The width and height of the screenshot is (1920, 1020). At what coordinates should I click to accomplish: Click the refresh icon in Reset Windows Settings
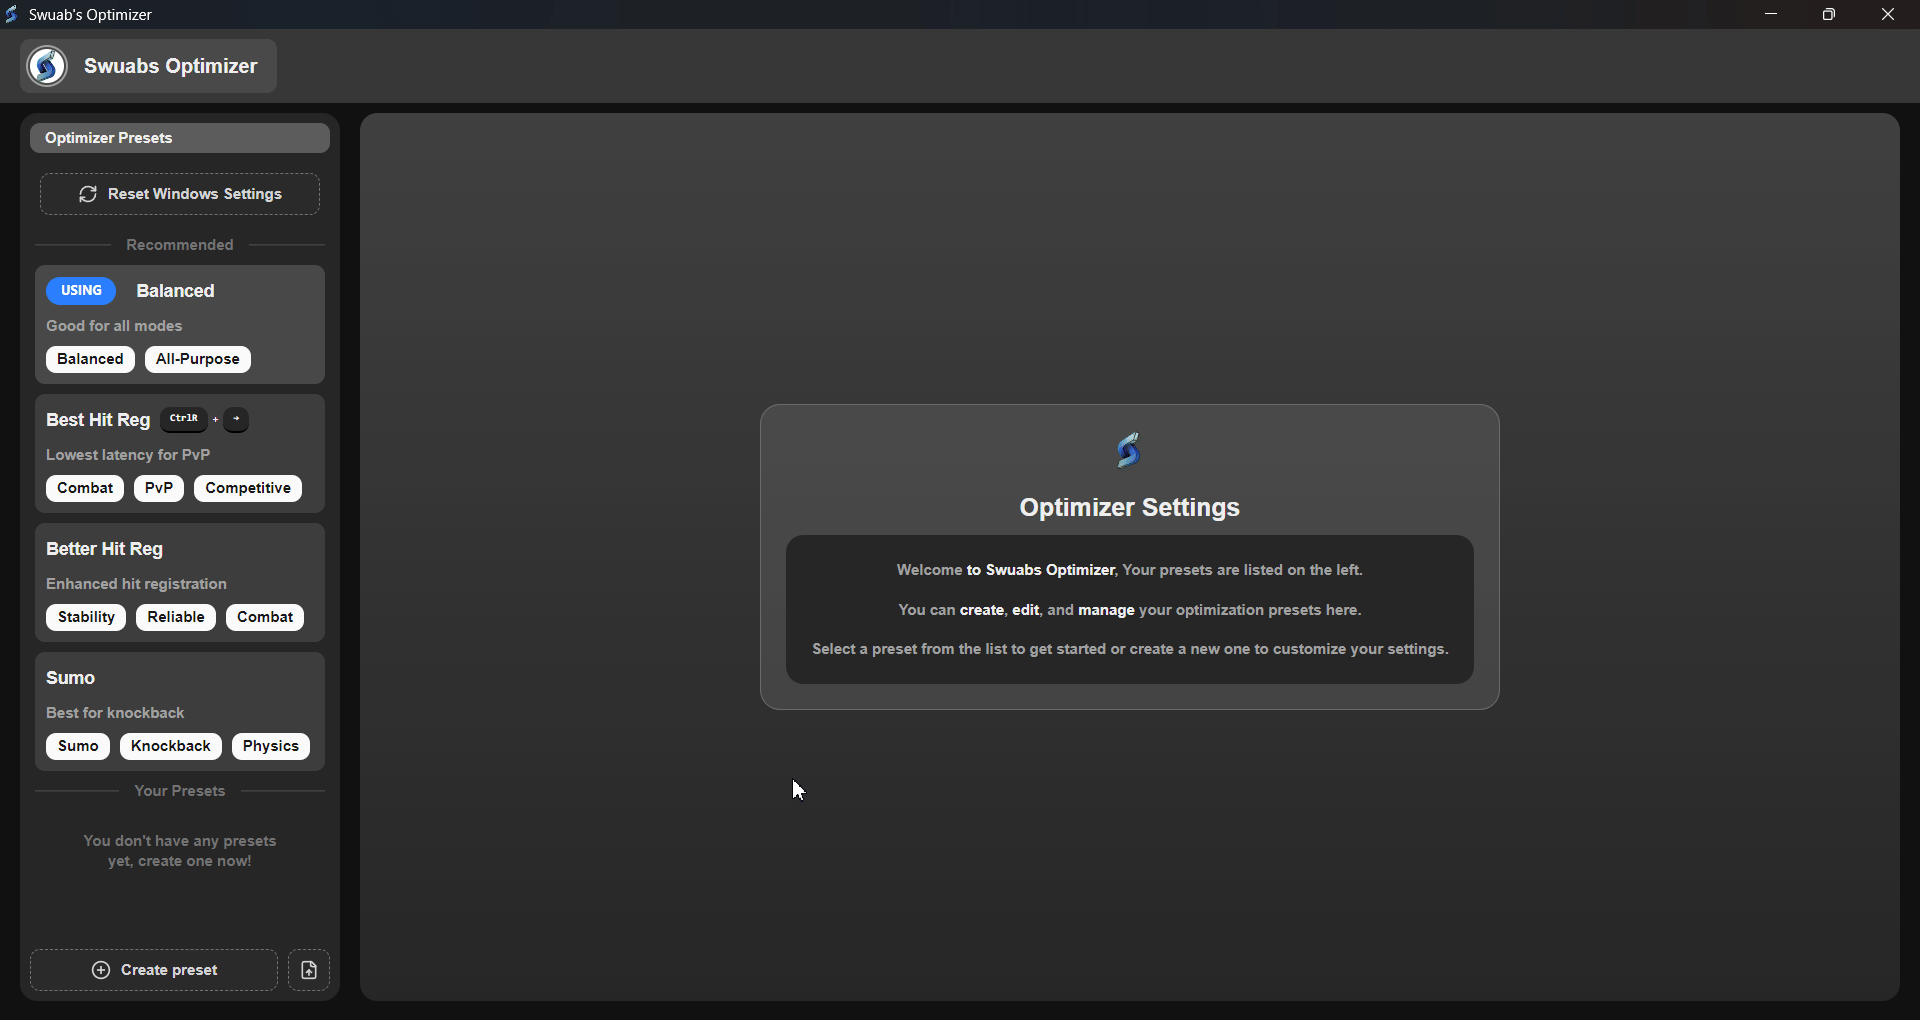pyautogui.click(x=88, y=194)
